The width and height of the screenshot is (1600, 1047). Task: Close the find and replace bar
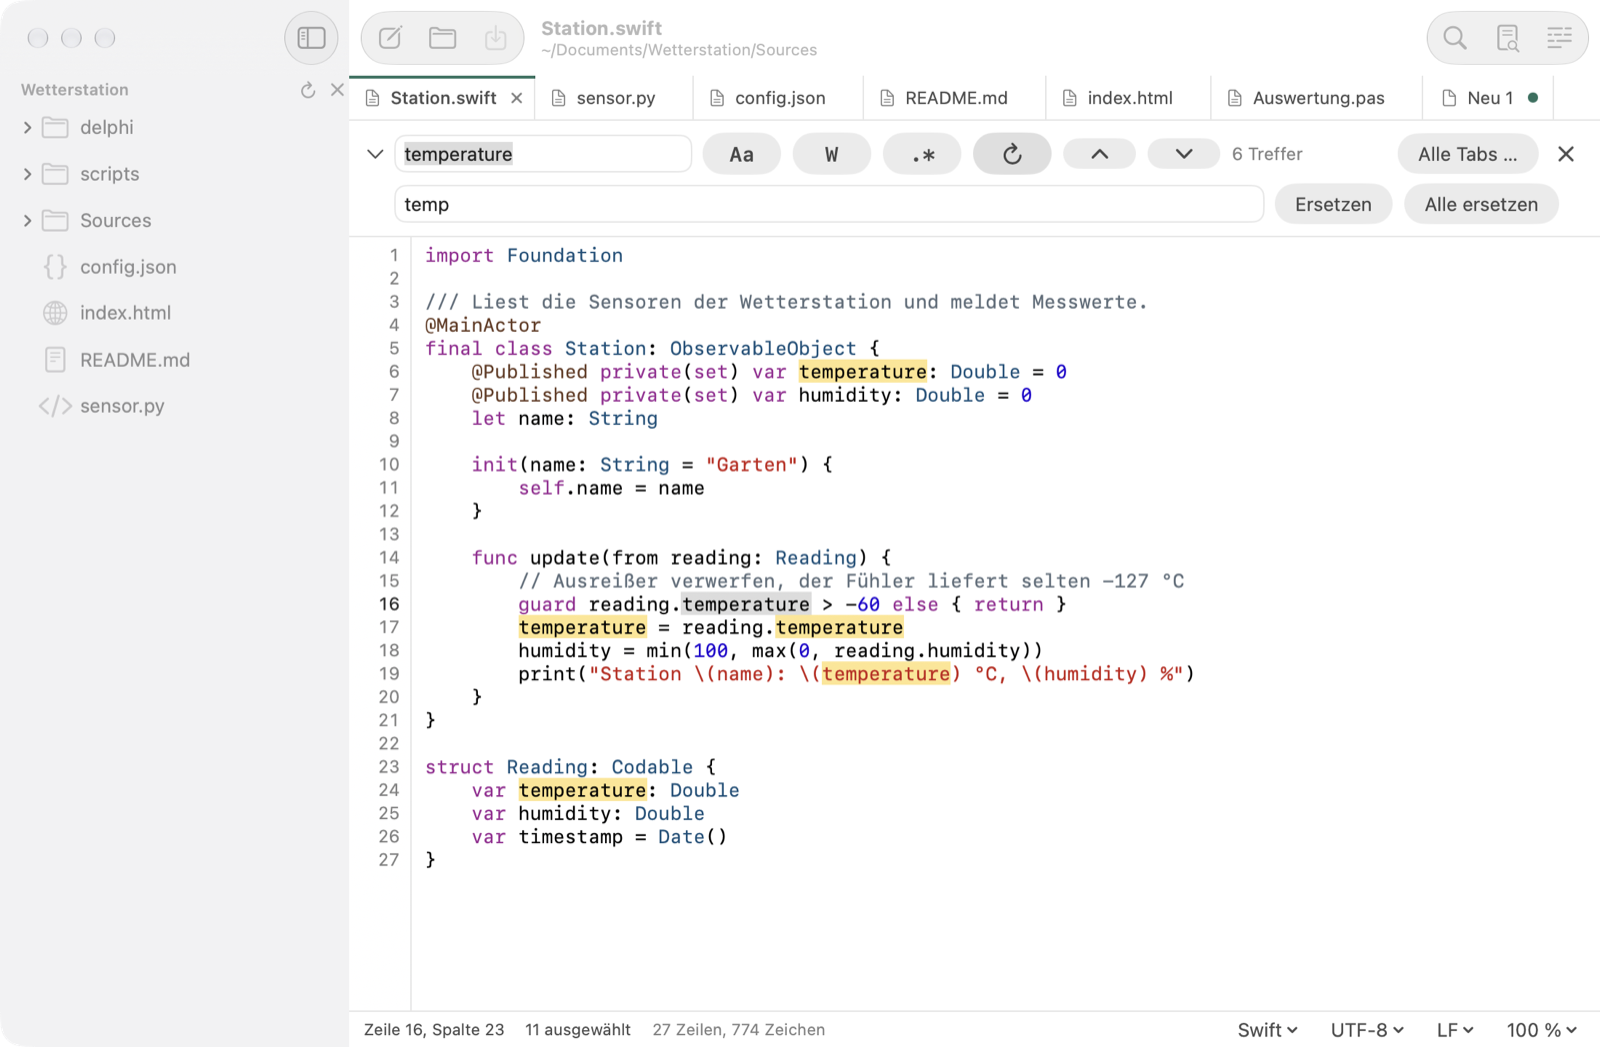click(1566, 154)
